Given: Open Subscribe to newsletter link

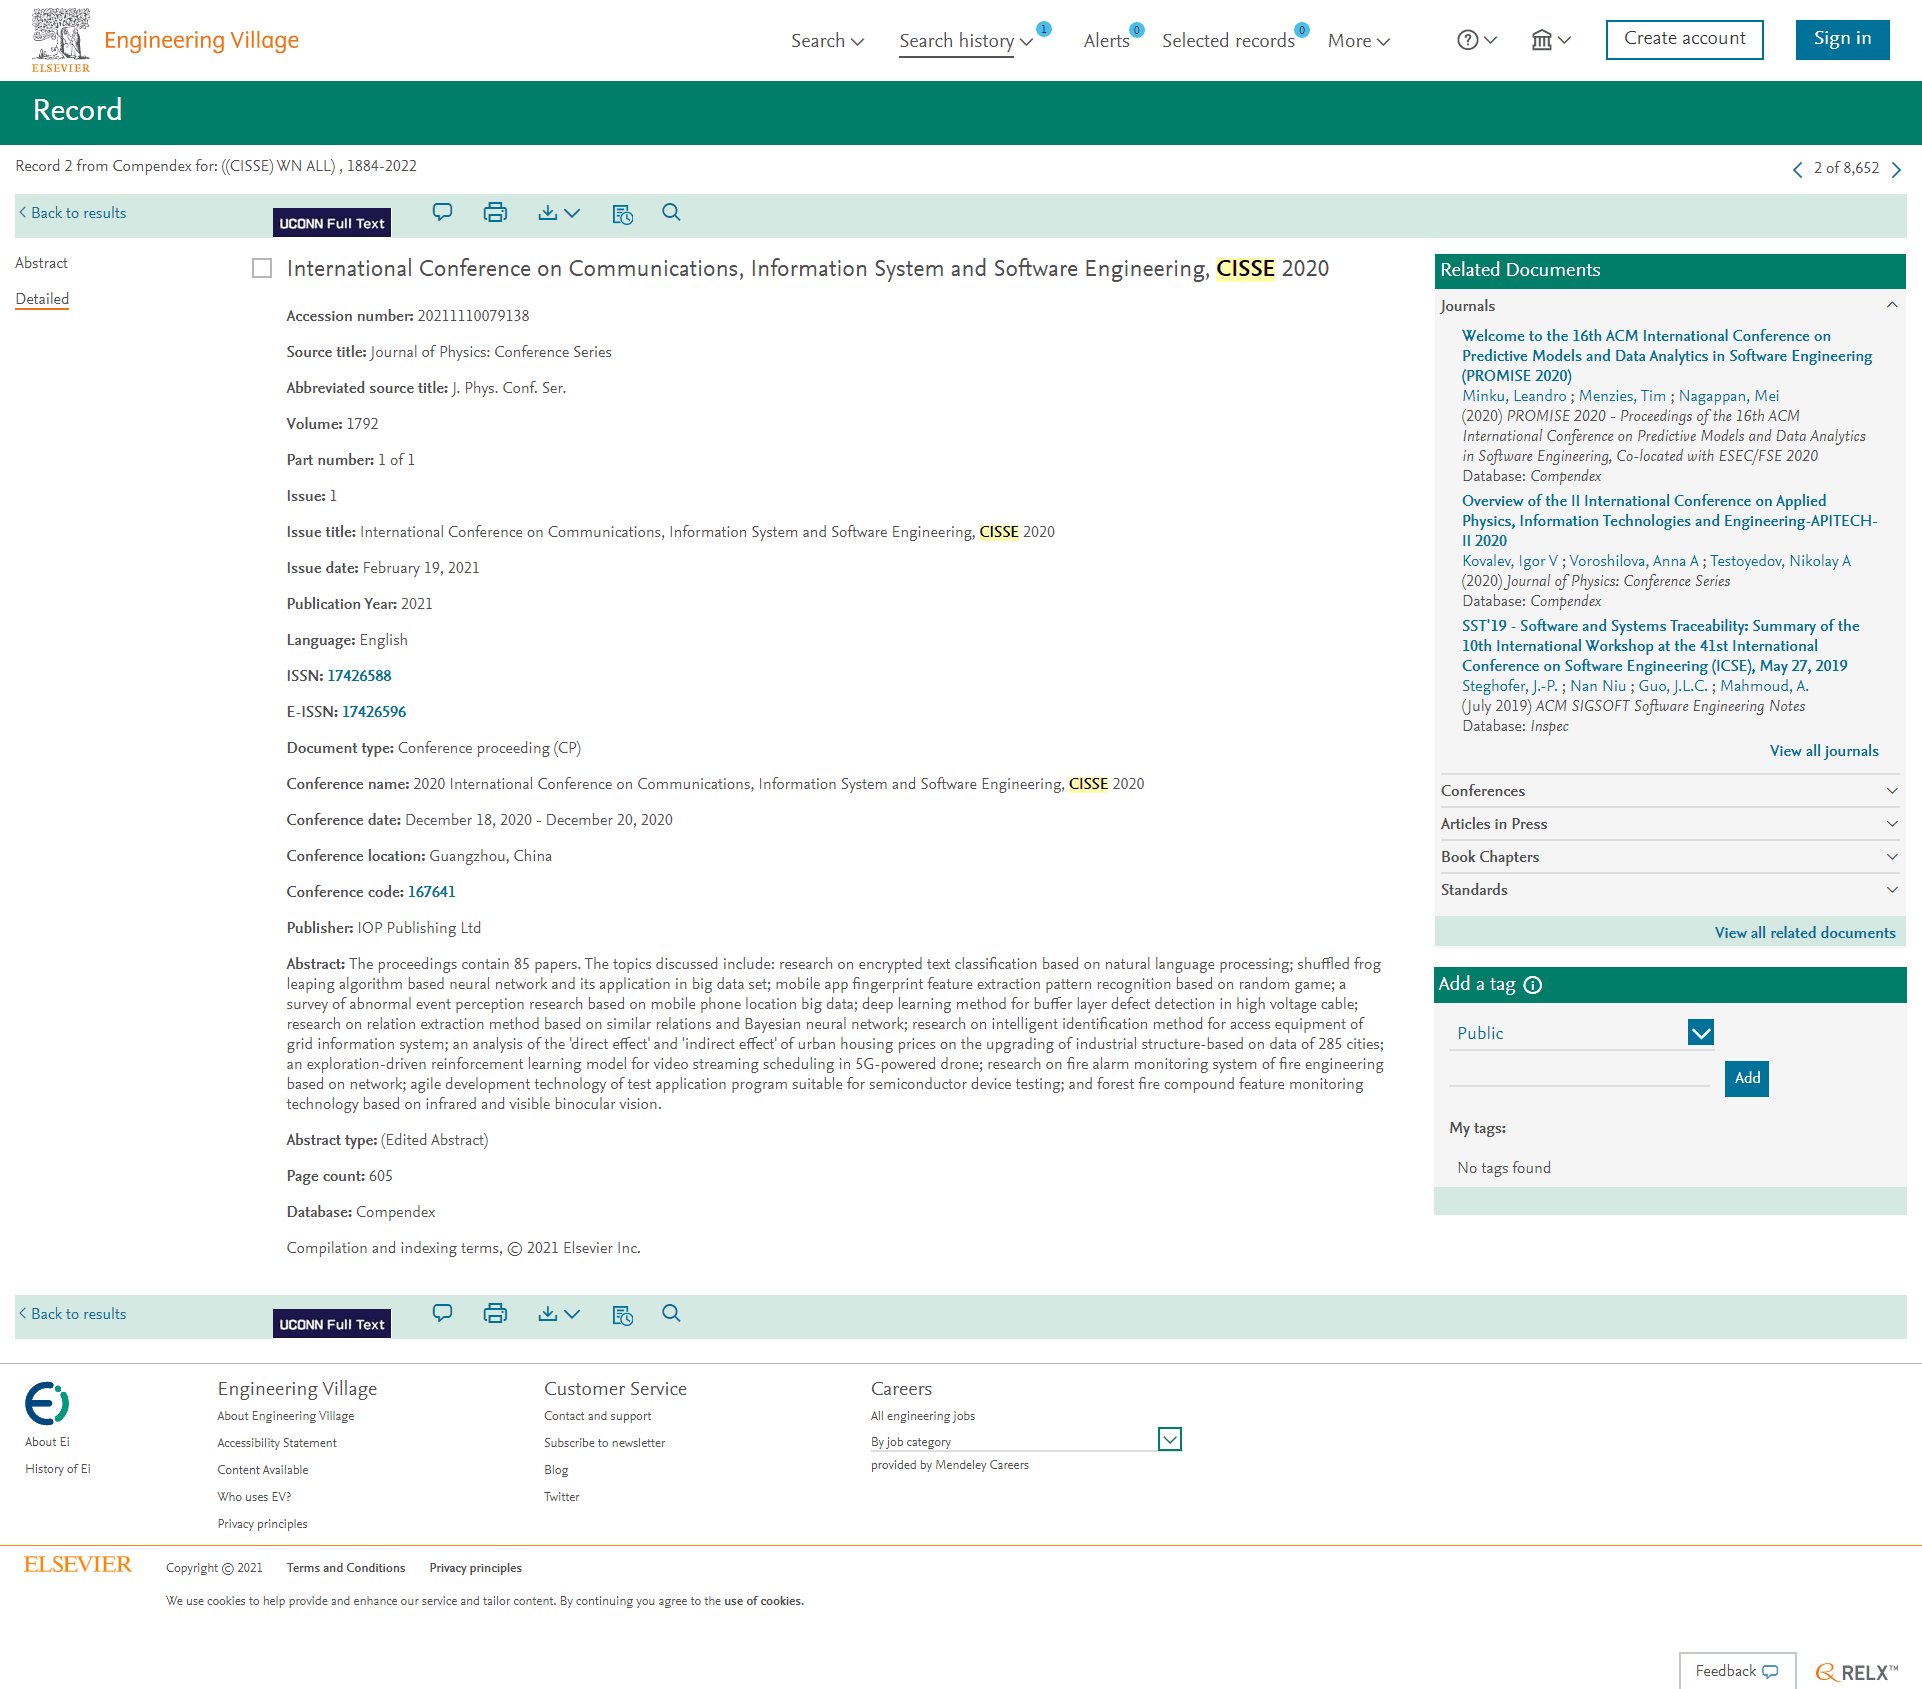Looking at the screenshot, I should (x=604, y=1443).
